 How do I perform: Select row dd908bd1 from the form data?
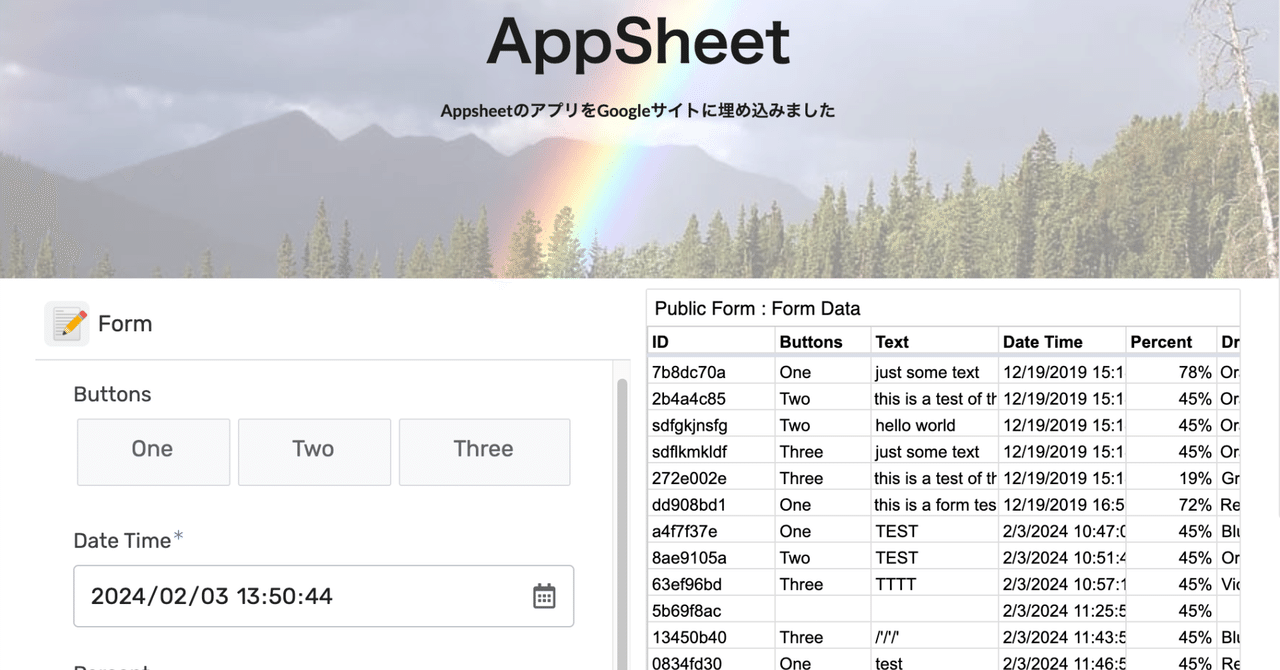(x=710, y=504)
